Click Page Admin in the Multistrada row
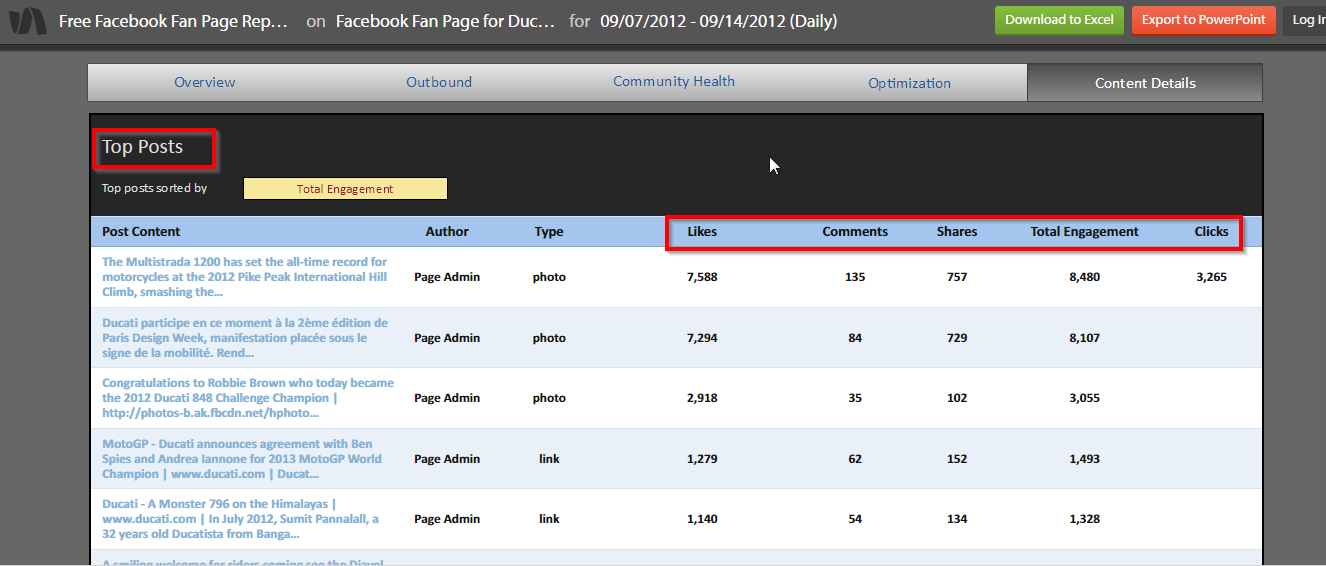The image size is (1326, 566). coord(447,277)
